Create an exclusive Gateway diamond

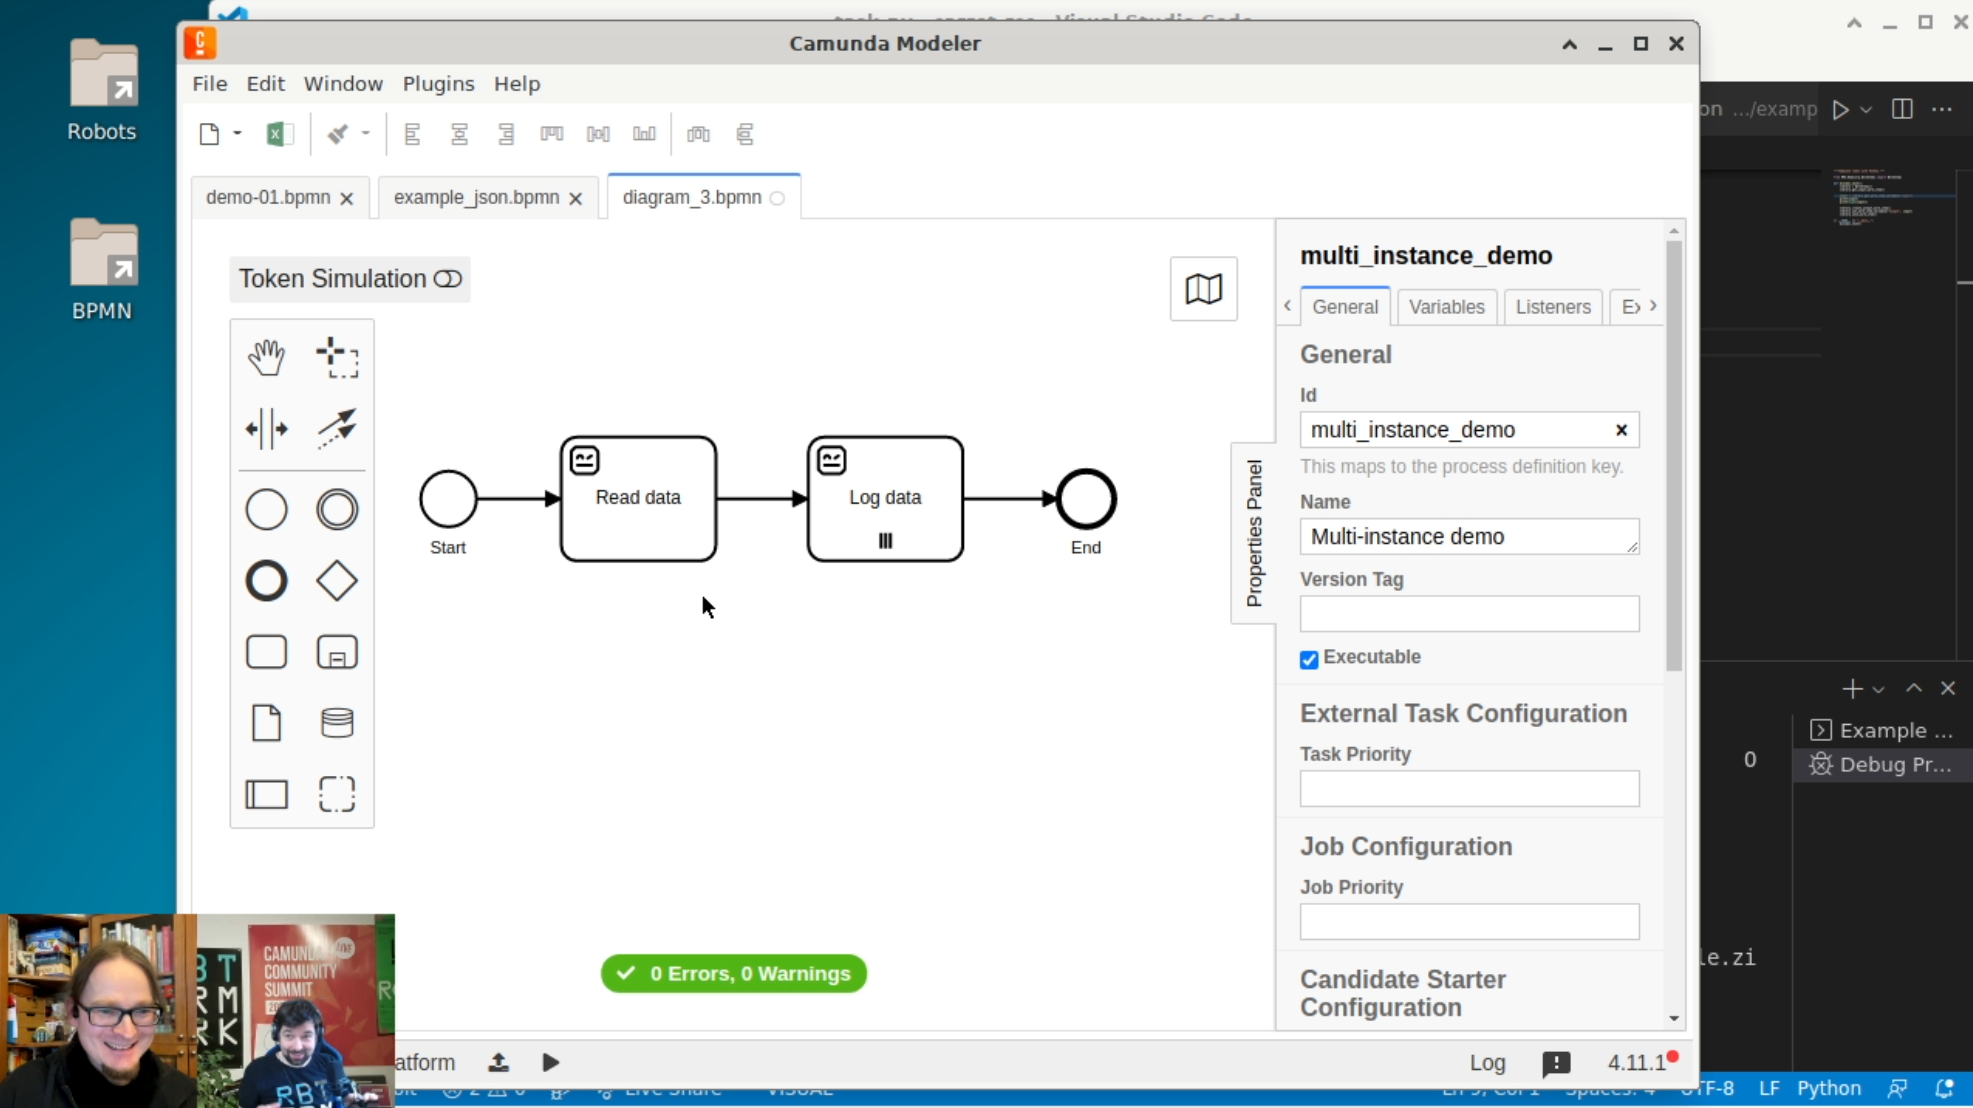(337, 581)
